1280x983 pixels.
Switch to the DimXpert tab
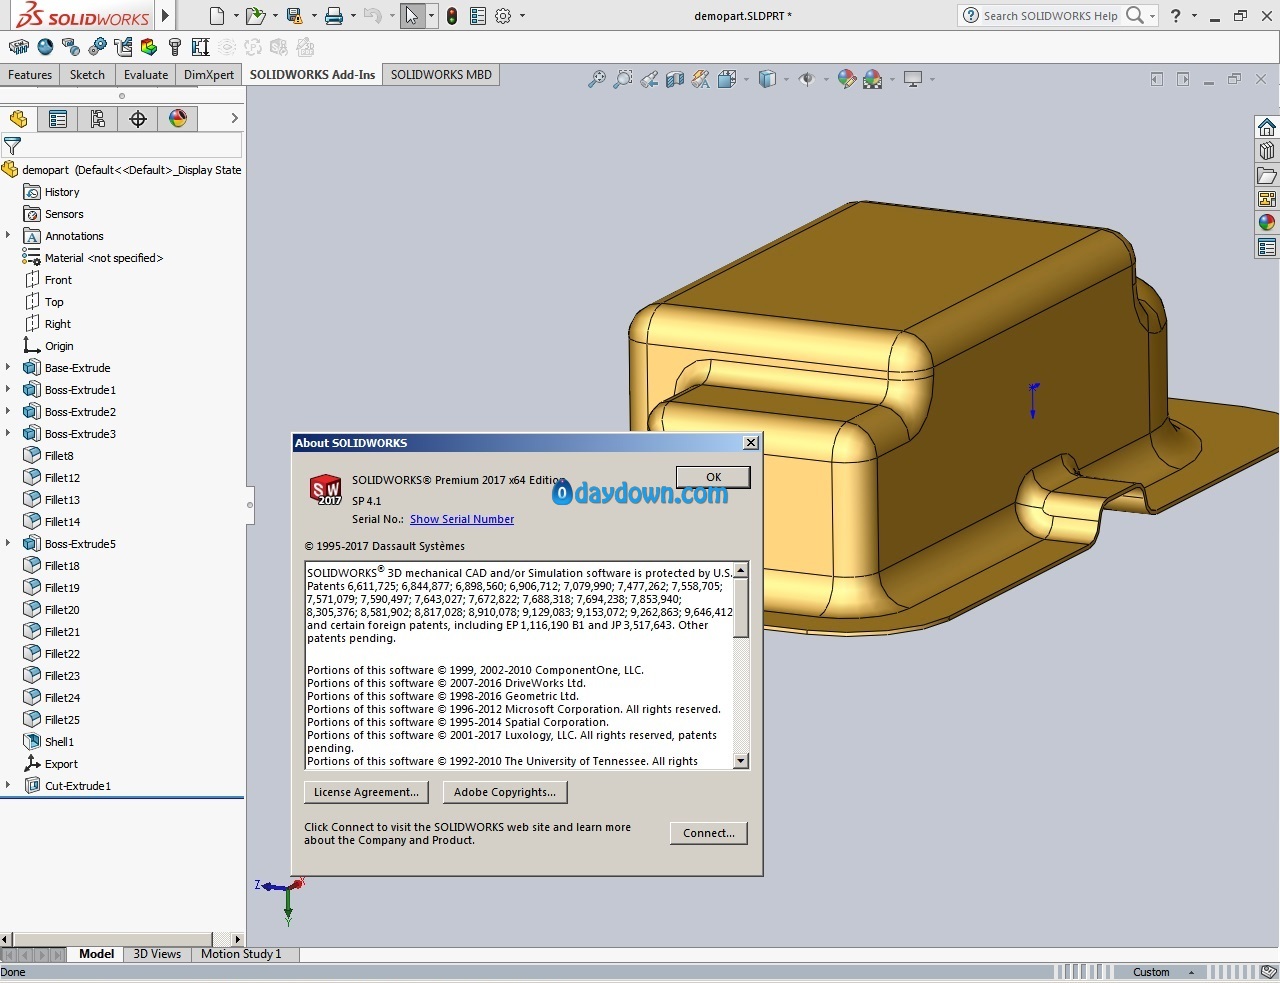pos(209,75)
